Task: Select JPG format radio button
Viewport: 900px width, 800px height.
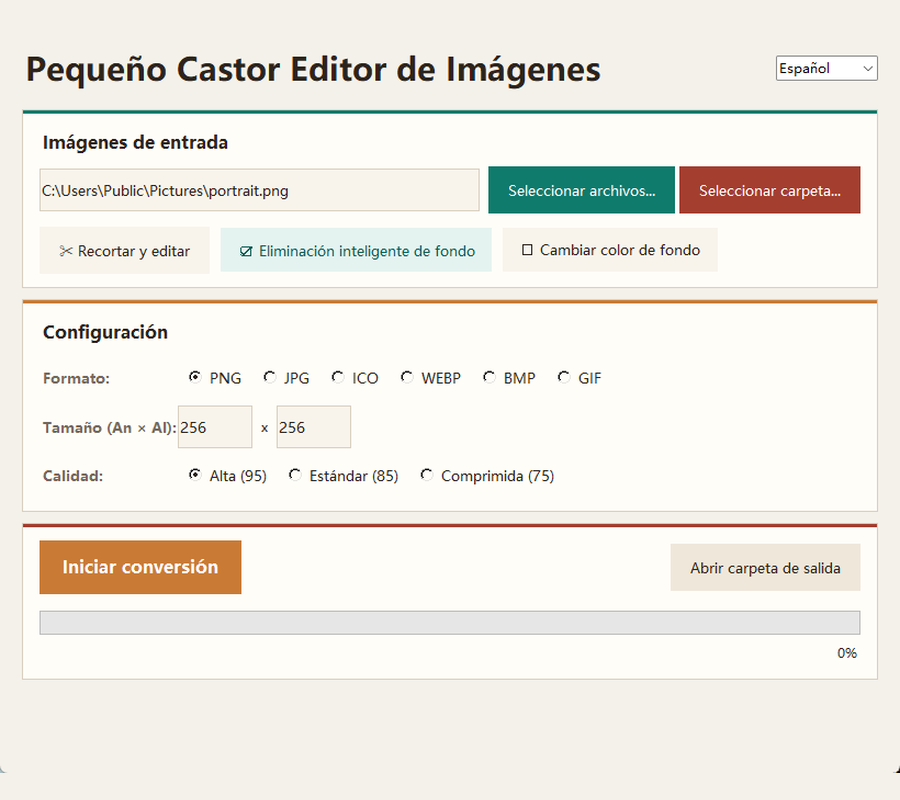Action: [269, 377]
